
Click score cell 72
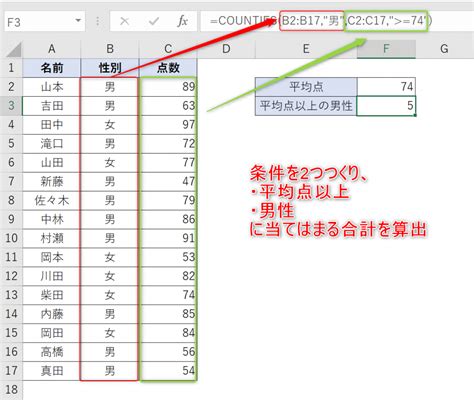coord(168,144)
